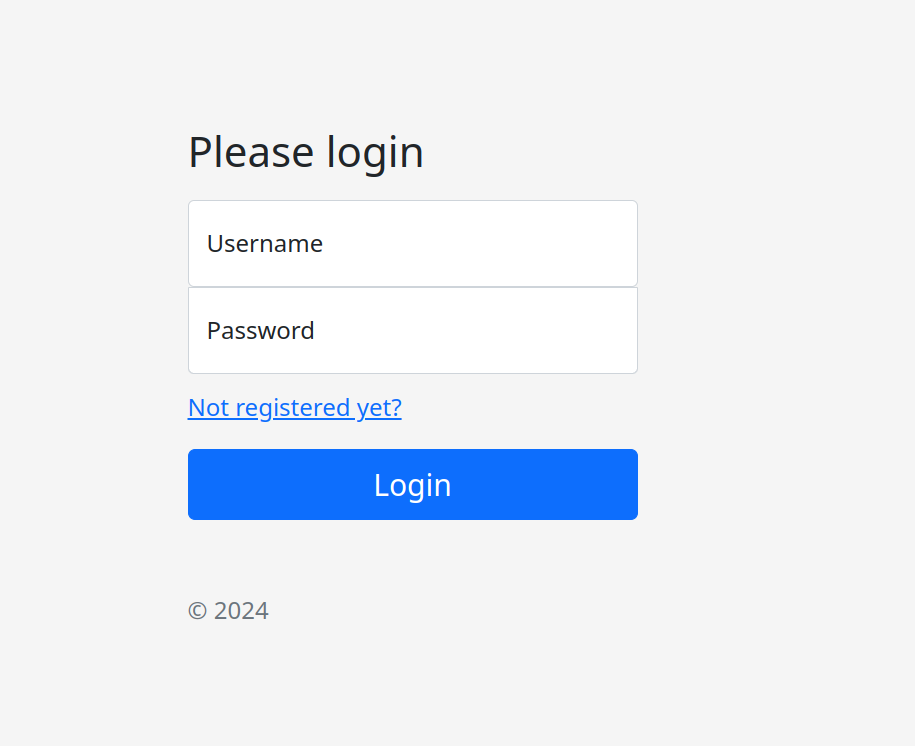The image size is (915, 746).
Task: Select the "Please login" heading text
Action: 306,153
